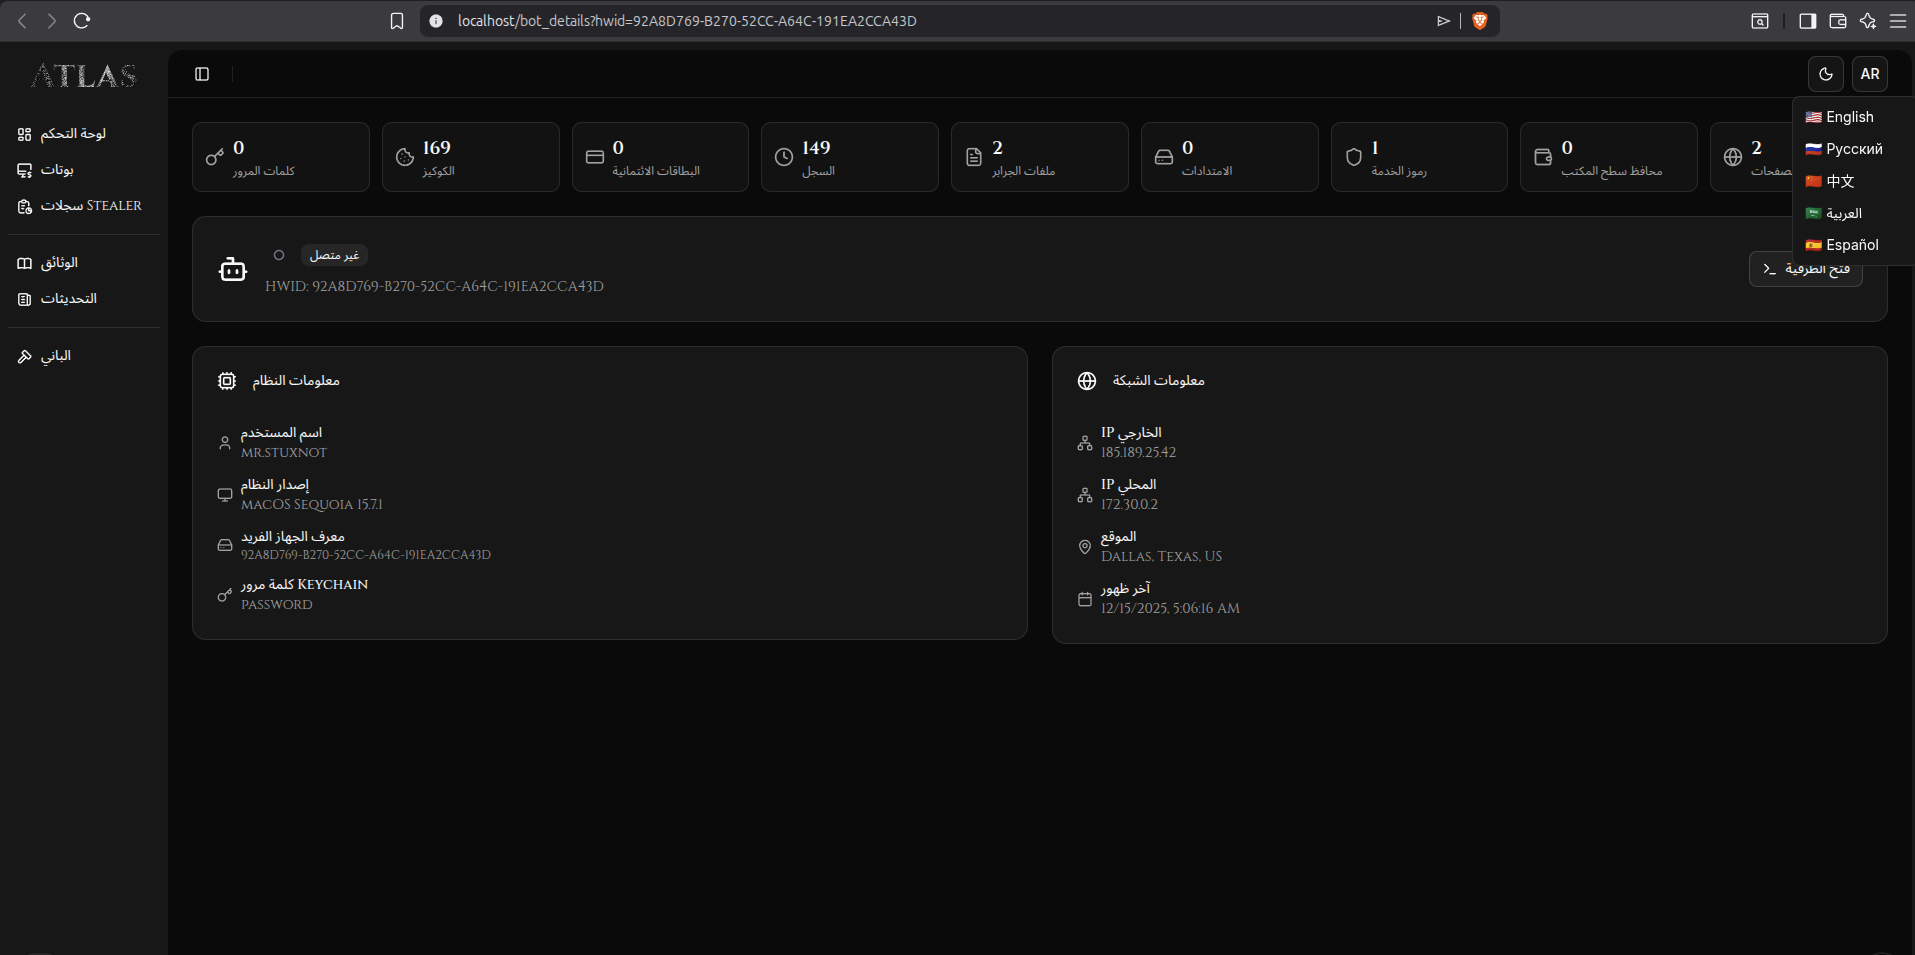Open the بوتات sidebar item icon

click(25, 170)
